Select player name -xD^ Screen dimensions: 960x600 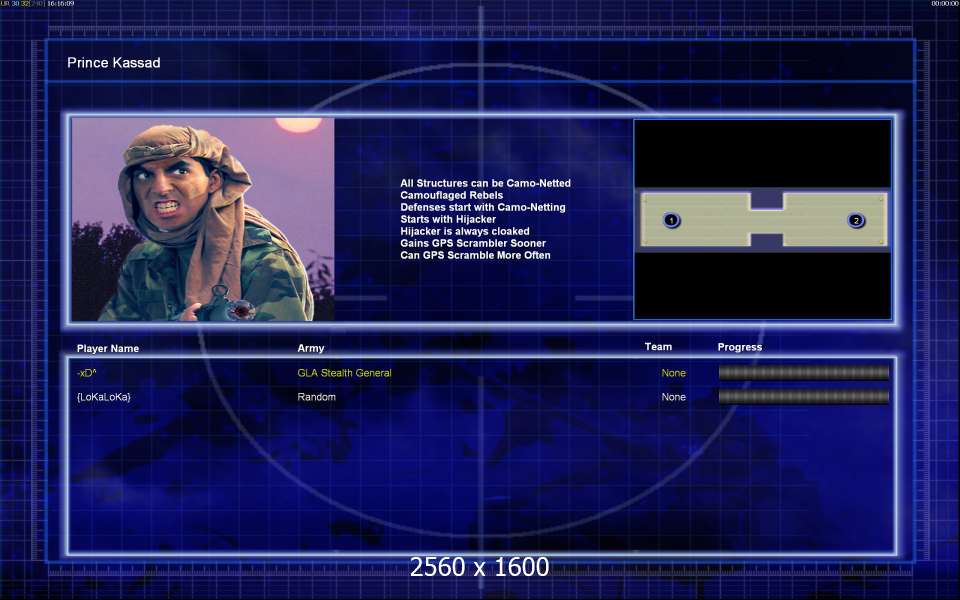pos(87,373)
